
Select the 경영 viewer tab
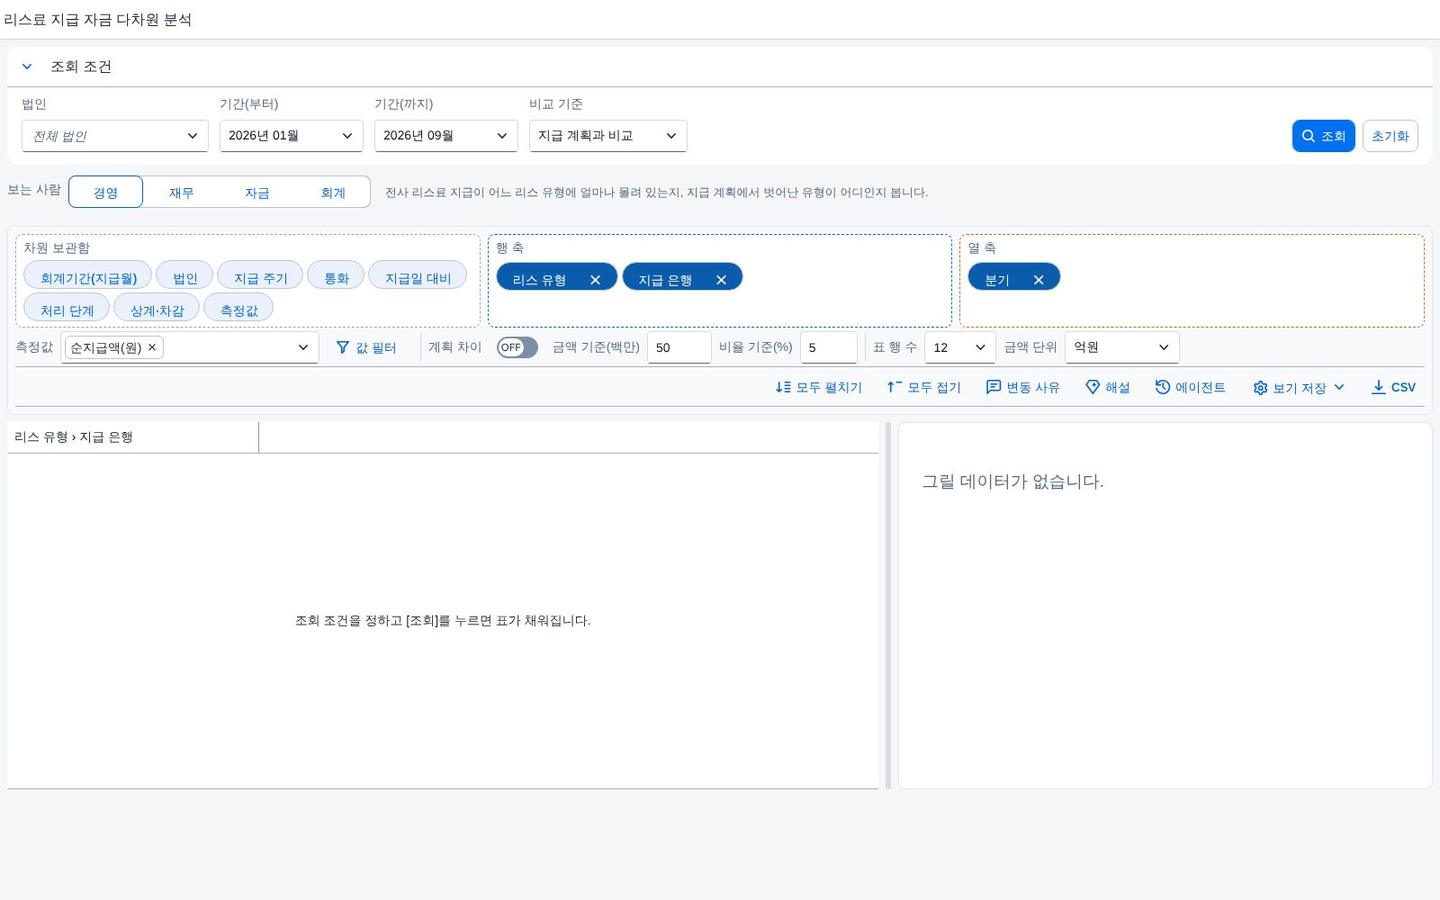pos(106,192)
